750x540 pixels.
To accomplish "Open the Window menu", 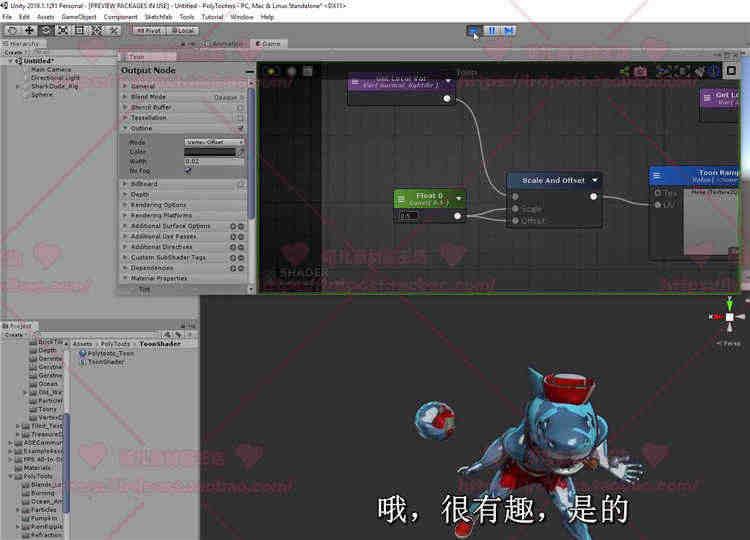I will [x=242, y=17].
